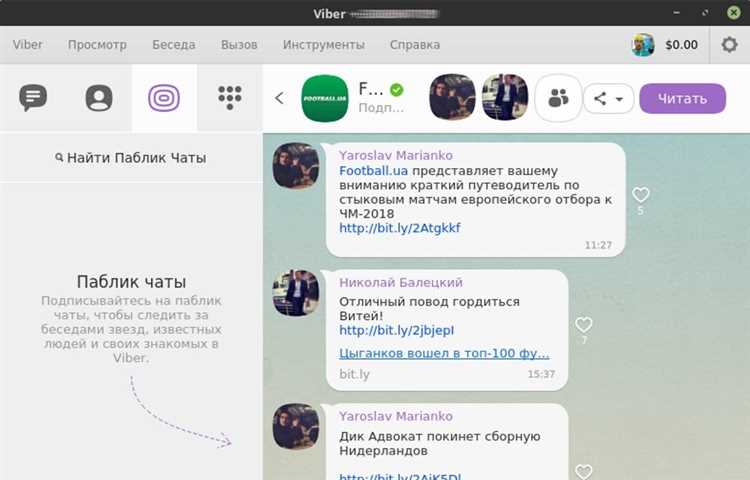This screenshot has height=480, width=750.
Task: Like the Дик Адвокат message heart
Action: click(584, 471)
